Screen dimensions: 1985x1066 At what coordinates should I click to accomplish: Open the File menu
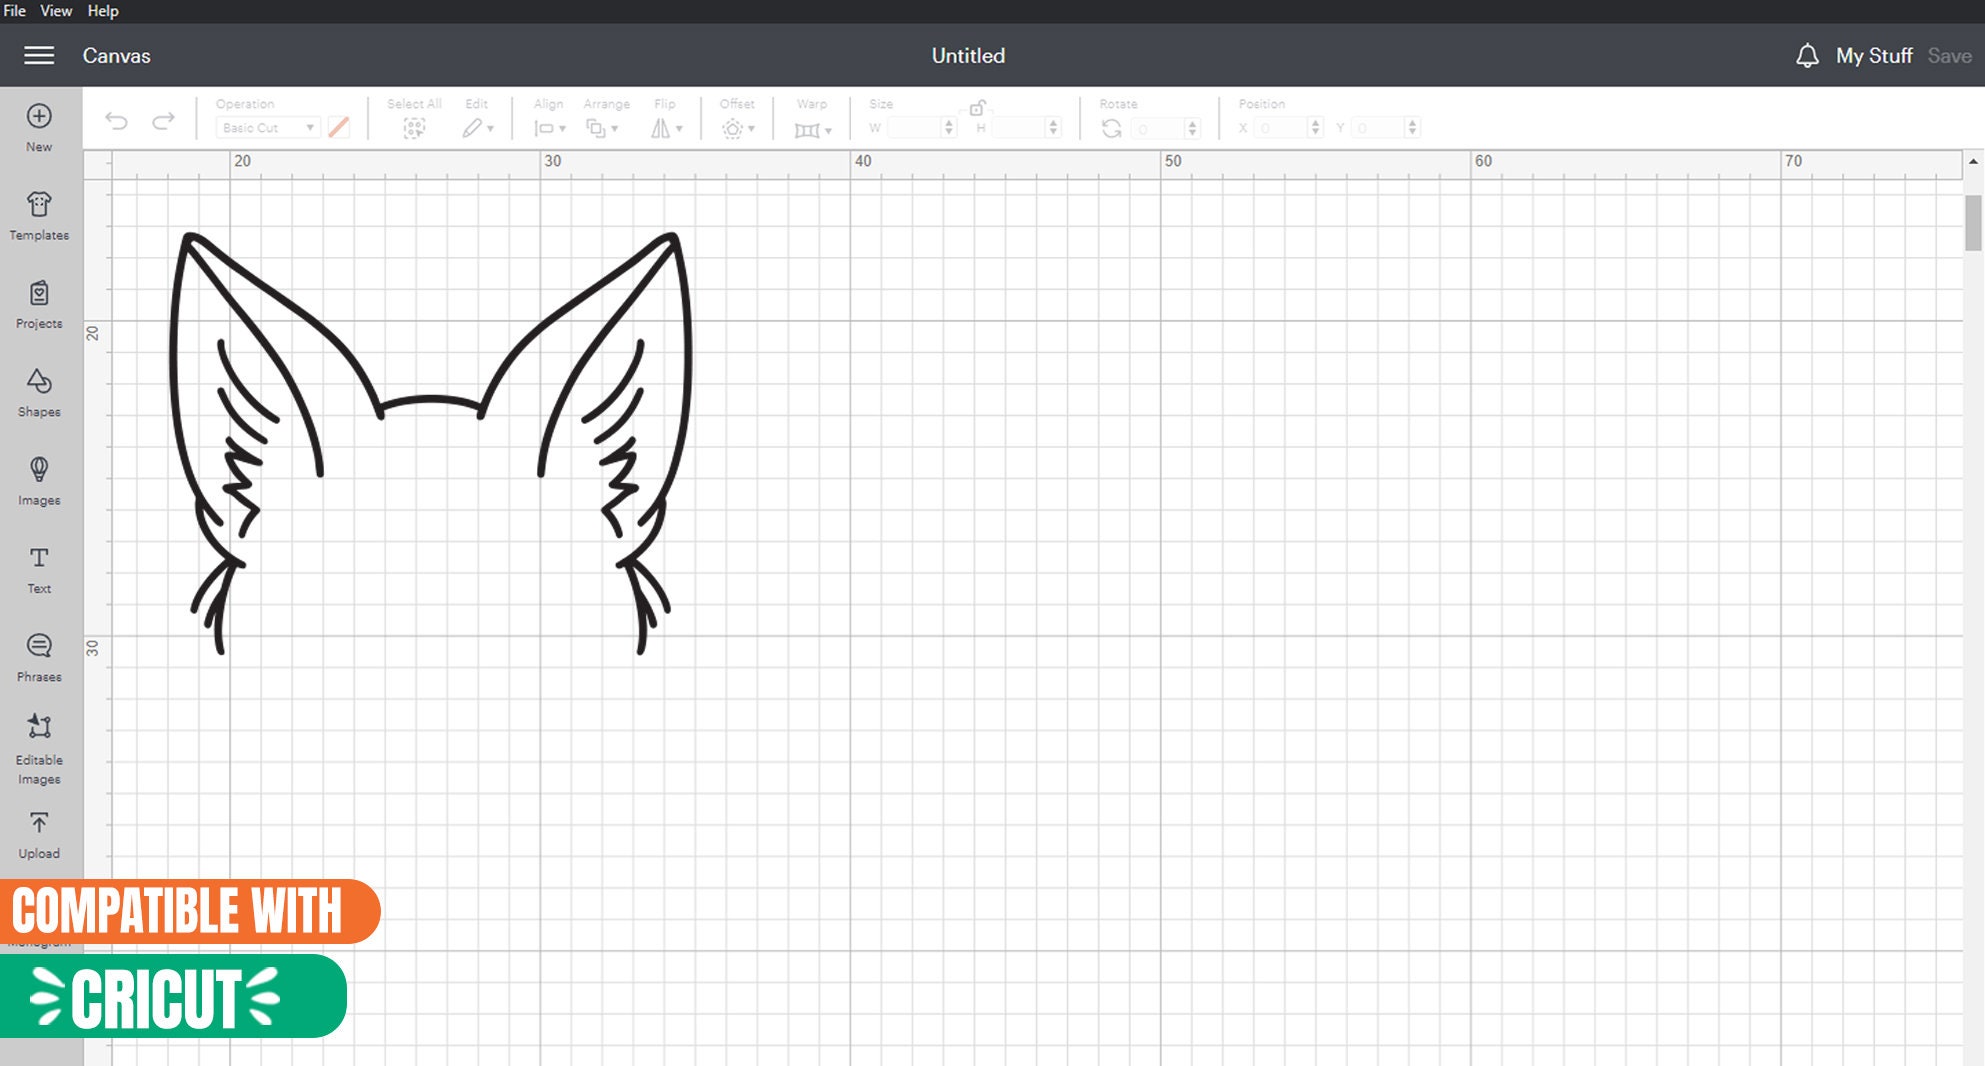point(15,11)
